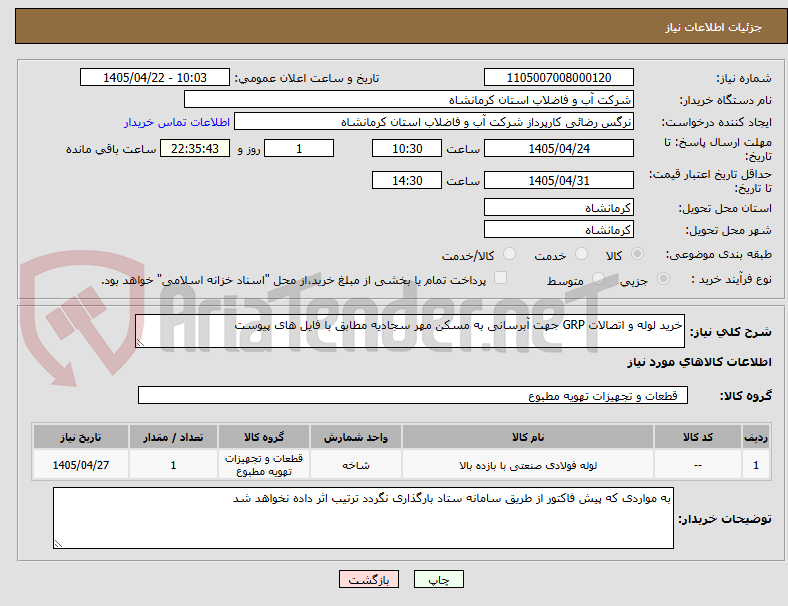This screenshot has height=606, width=788.
Task: Click the goods group field قطعات و تجهیزات تهویه مطبوع
Action: [x=413, y=395]
